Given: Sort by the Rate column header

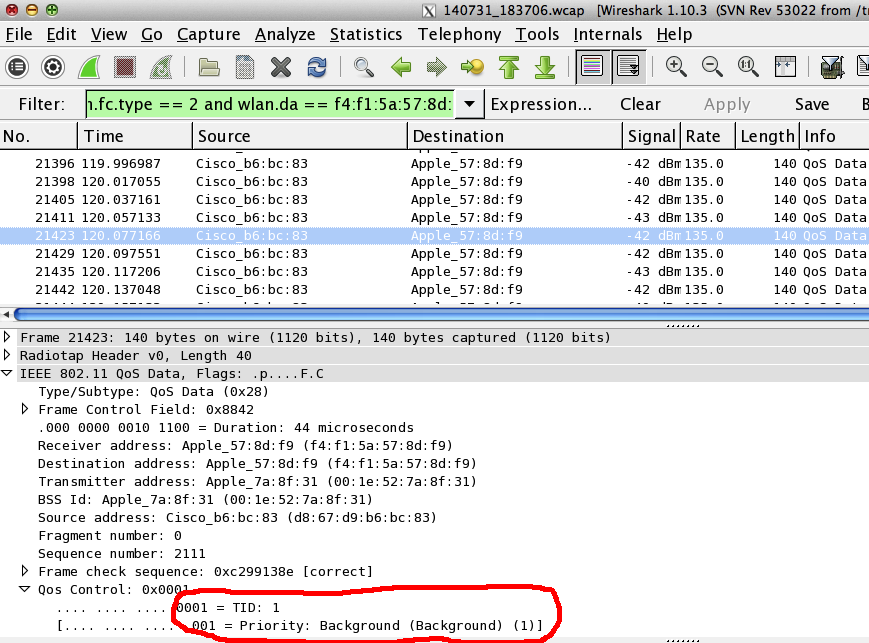Looking at the screenshot, I should click(708, 136).
